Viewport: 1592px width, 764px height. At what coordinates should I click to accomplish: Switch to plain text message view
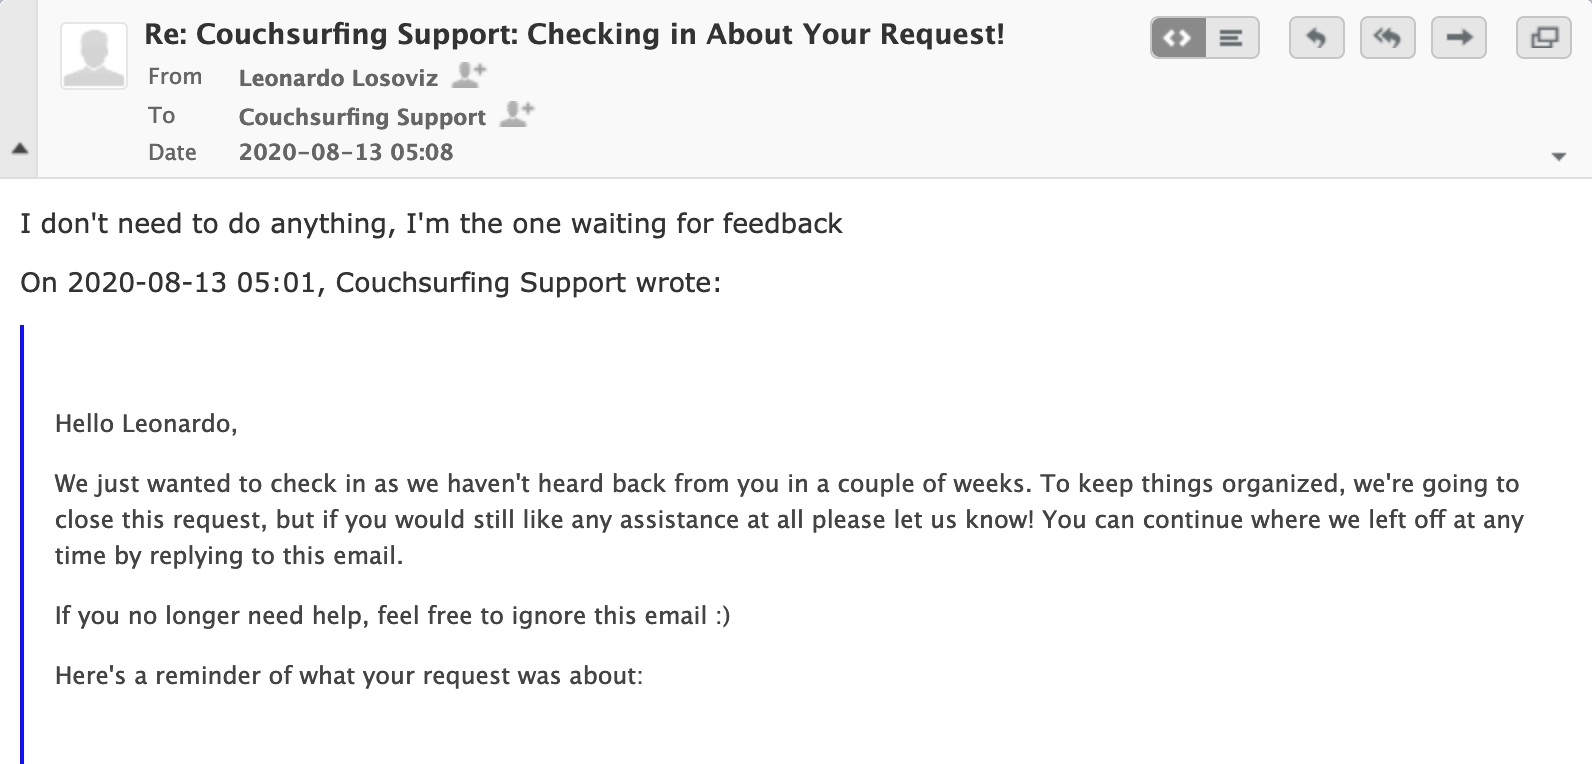tap(1231, 39)
